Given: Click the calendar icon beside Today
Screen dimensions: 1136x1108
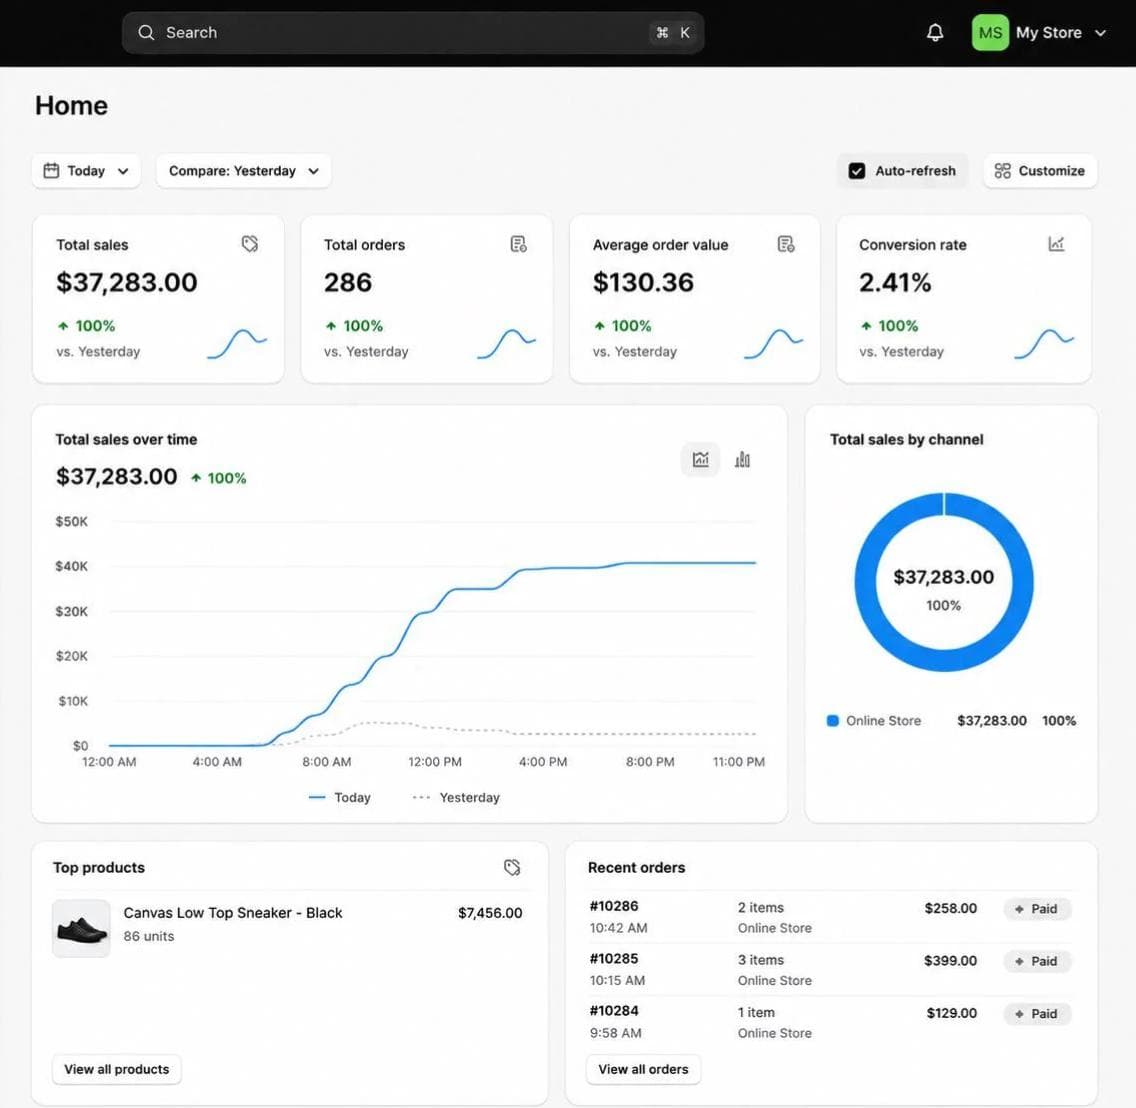Looking at the screenshot, I should pyautogui.click(x=51, y=171).
